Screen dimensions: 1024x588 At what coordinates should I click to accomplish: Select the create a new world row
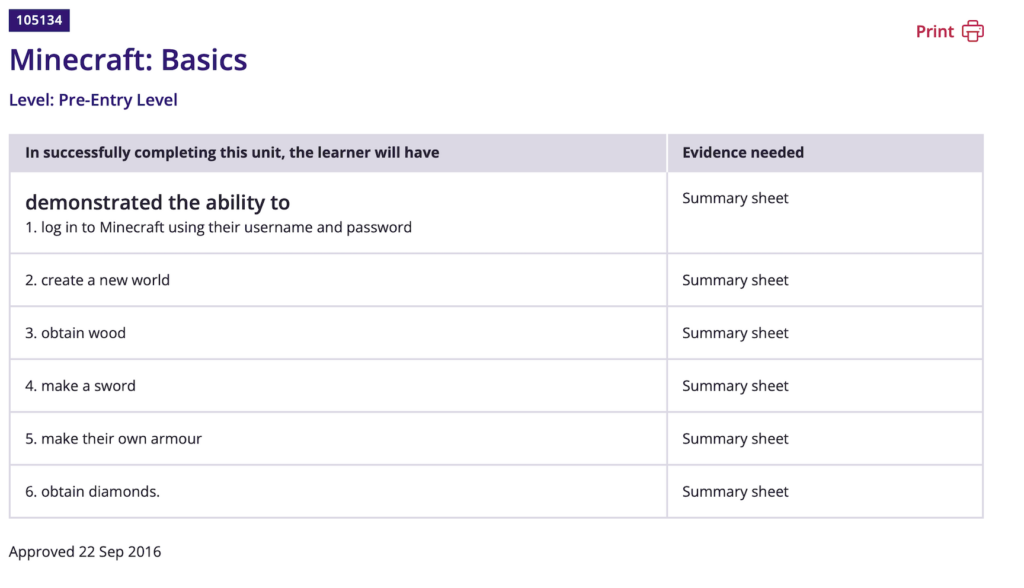97,280
